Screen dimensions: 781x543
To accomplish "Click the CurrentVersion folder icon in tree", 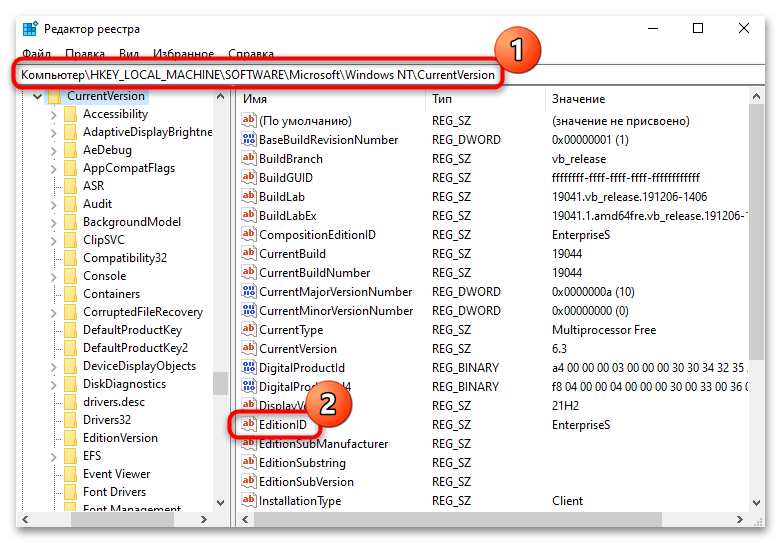I will tap(54, 96).
